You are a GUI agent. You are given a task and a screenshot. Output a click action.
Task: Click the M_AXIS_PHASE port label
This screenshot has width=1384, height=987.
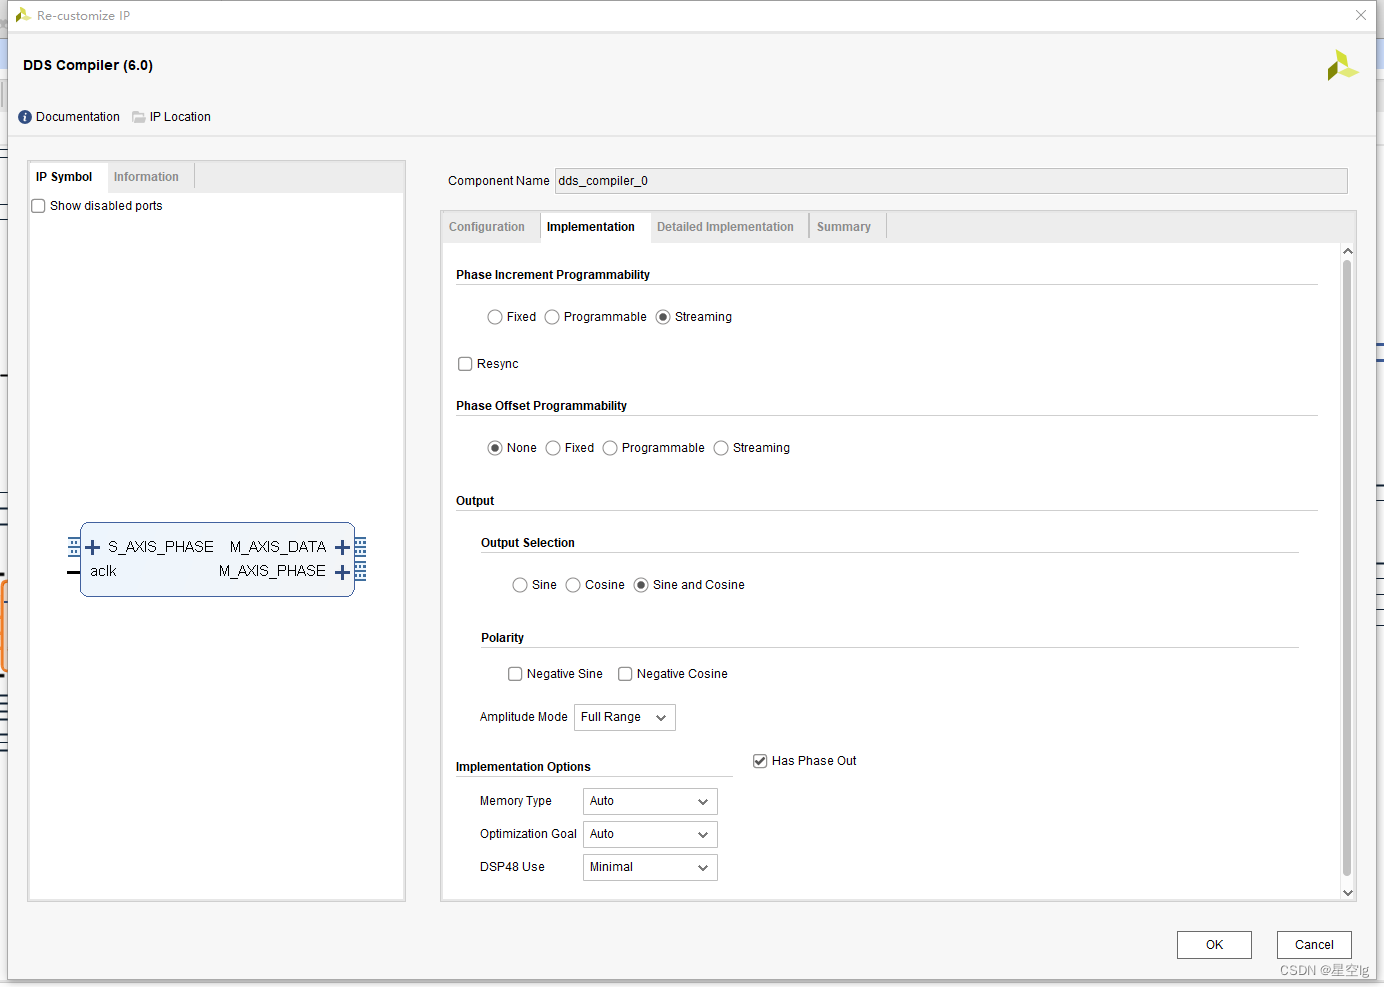point(272,571)
